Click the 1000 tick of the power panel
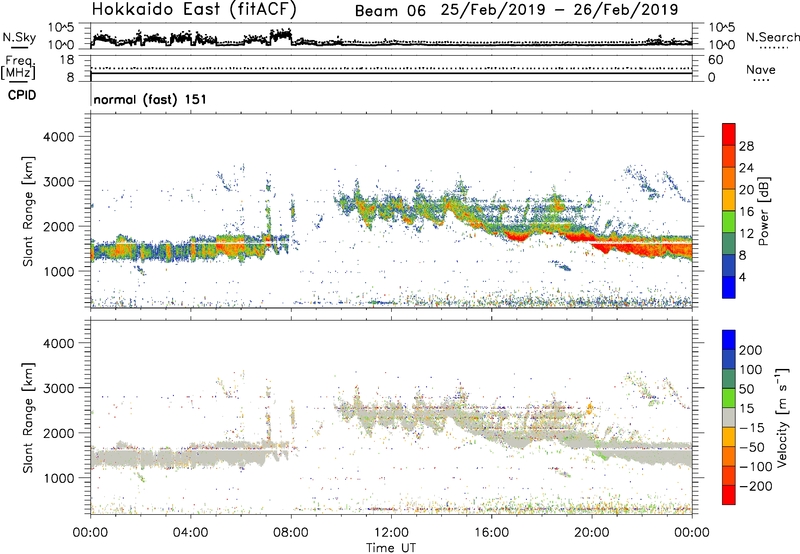This screenshot has width=800, height=554. coord(59,271)
